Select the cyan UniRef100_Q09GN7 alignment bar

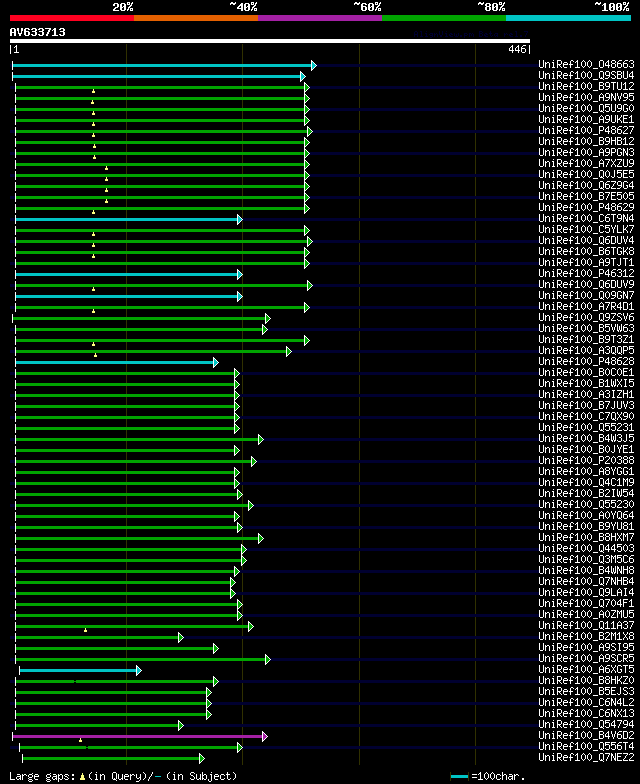(x=128, y=296)
